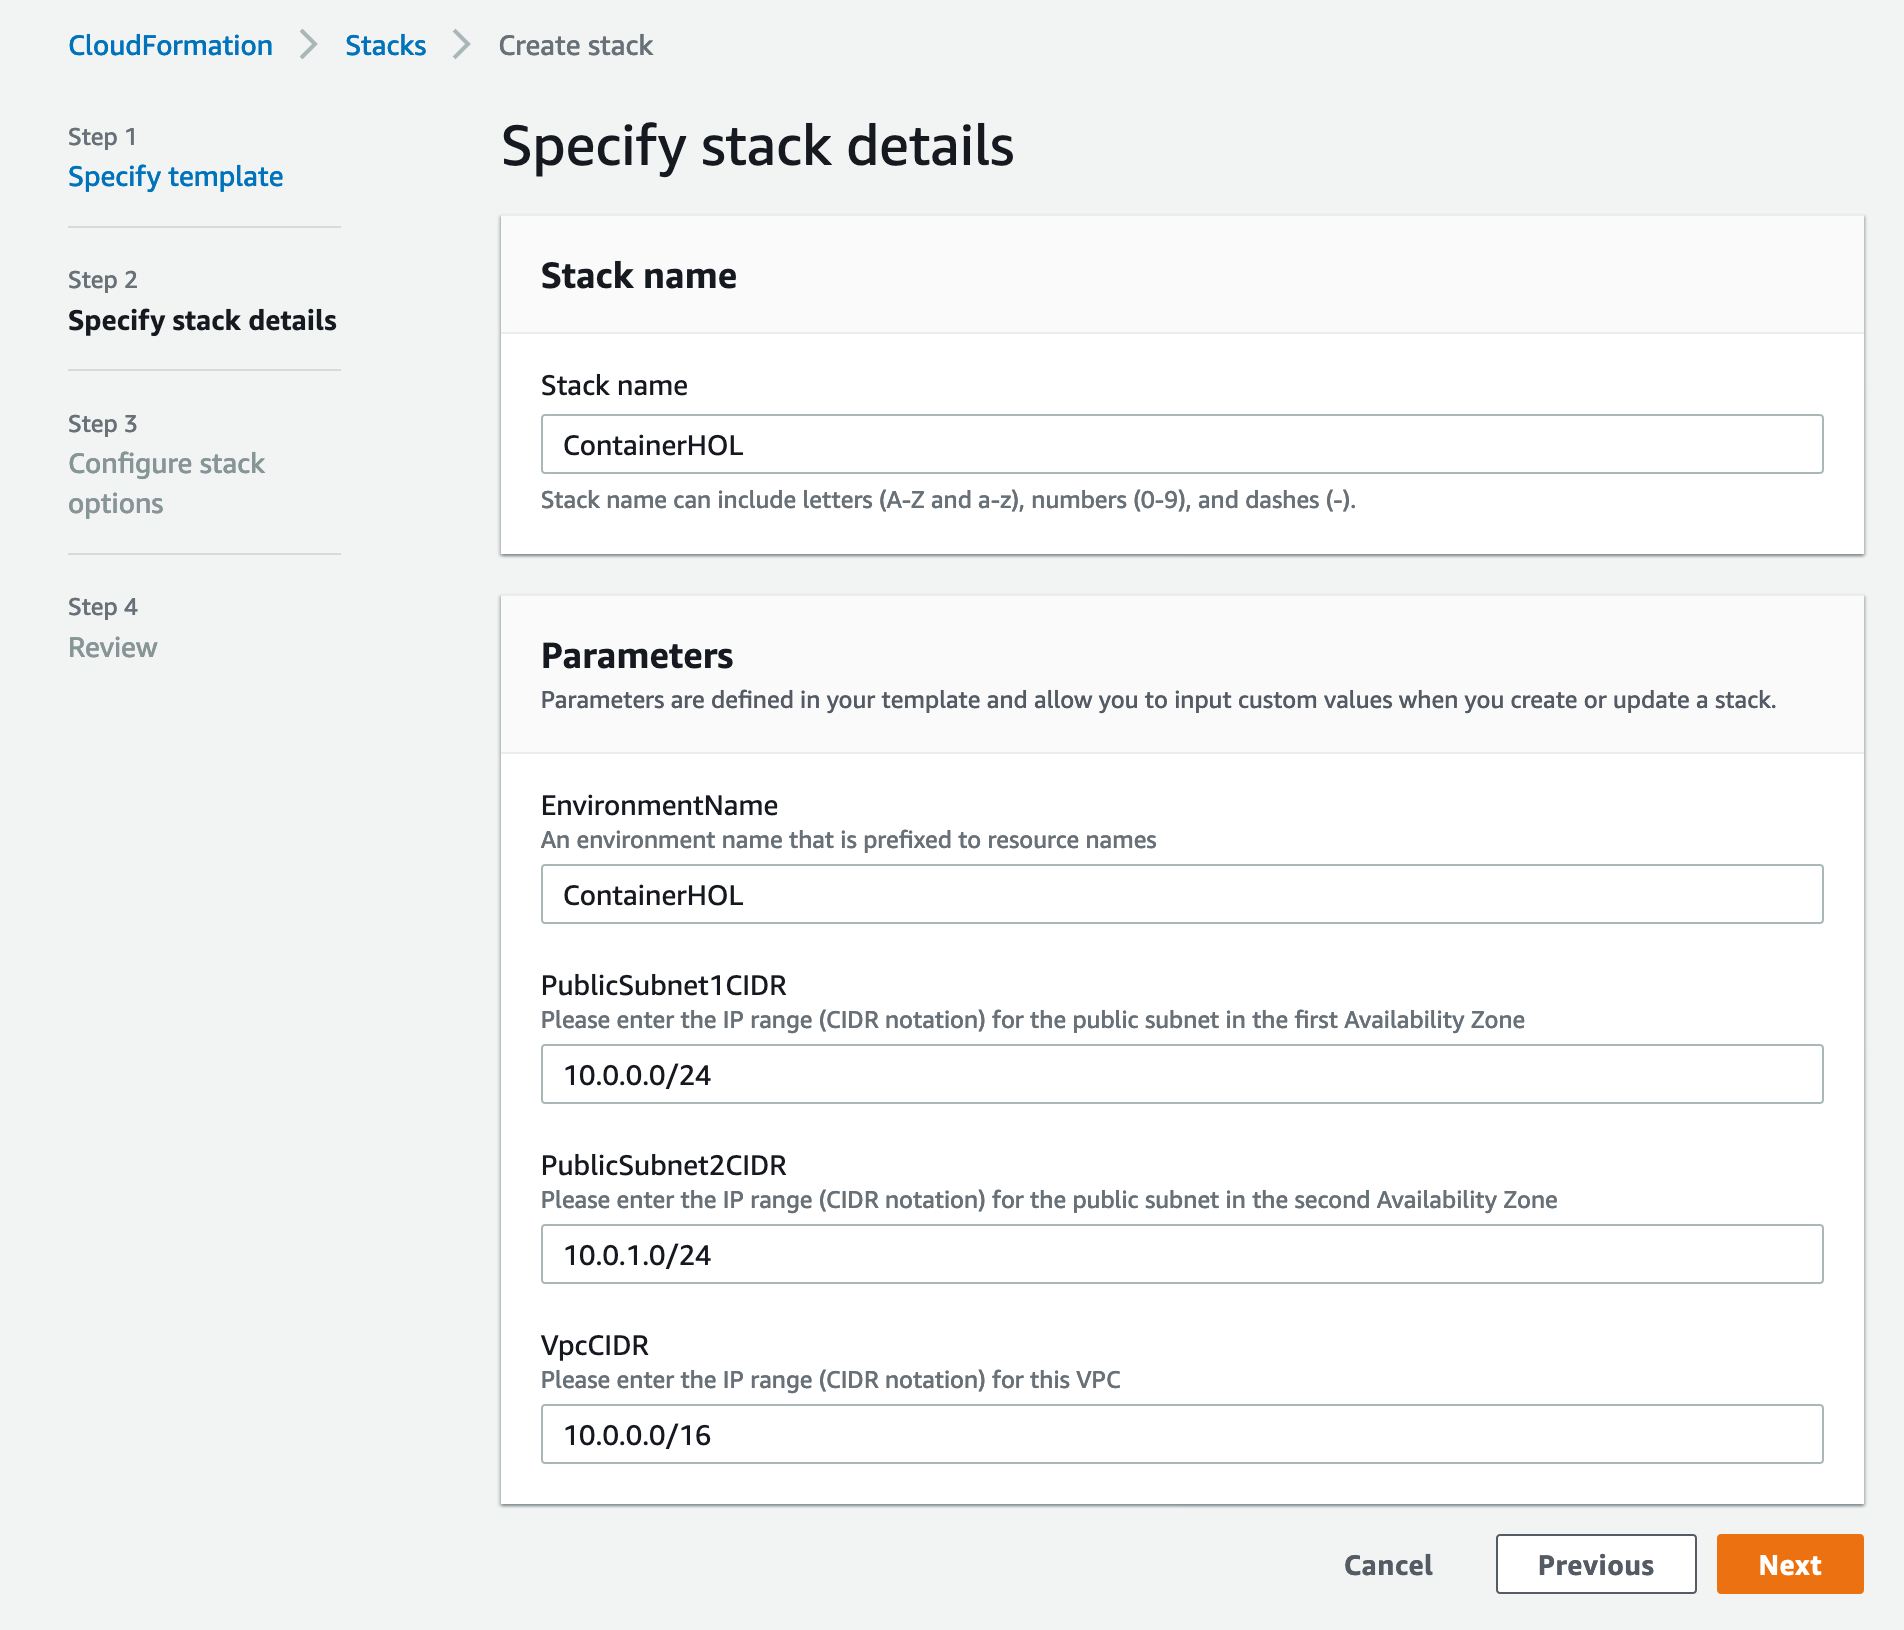Cancel the stack creation
The image size is (1904, 1630).
(x=1388, y=1564)
